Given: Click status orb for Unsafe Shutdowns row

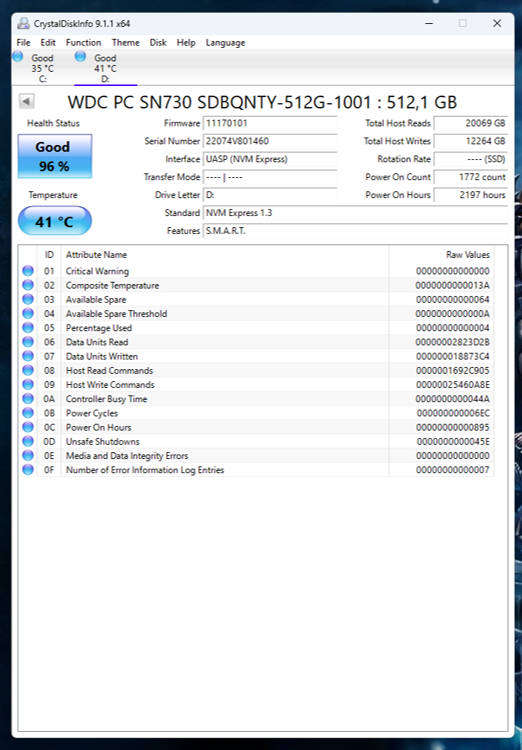Looking at the screenshot, I should [28, 441].
